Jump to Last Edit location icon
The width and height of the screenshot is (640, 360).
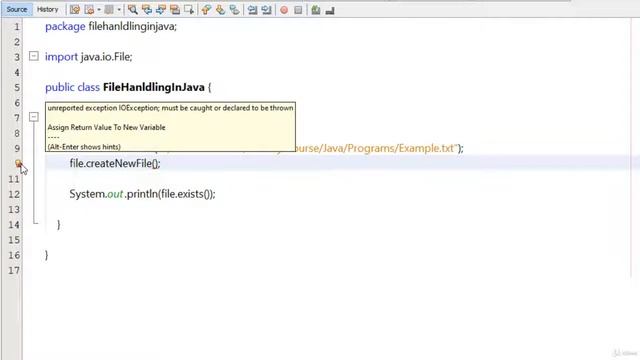(x=75, y=10)
